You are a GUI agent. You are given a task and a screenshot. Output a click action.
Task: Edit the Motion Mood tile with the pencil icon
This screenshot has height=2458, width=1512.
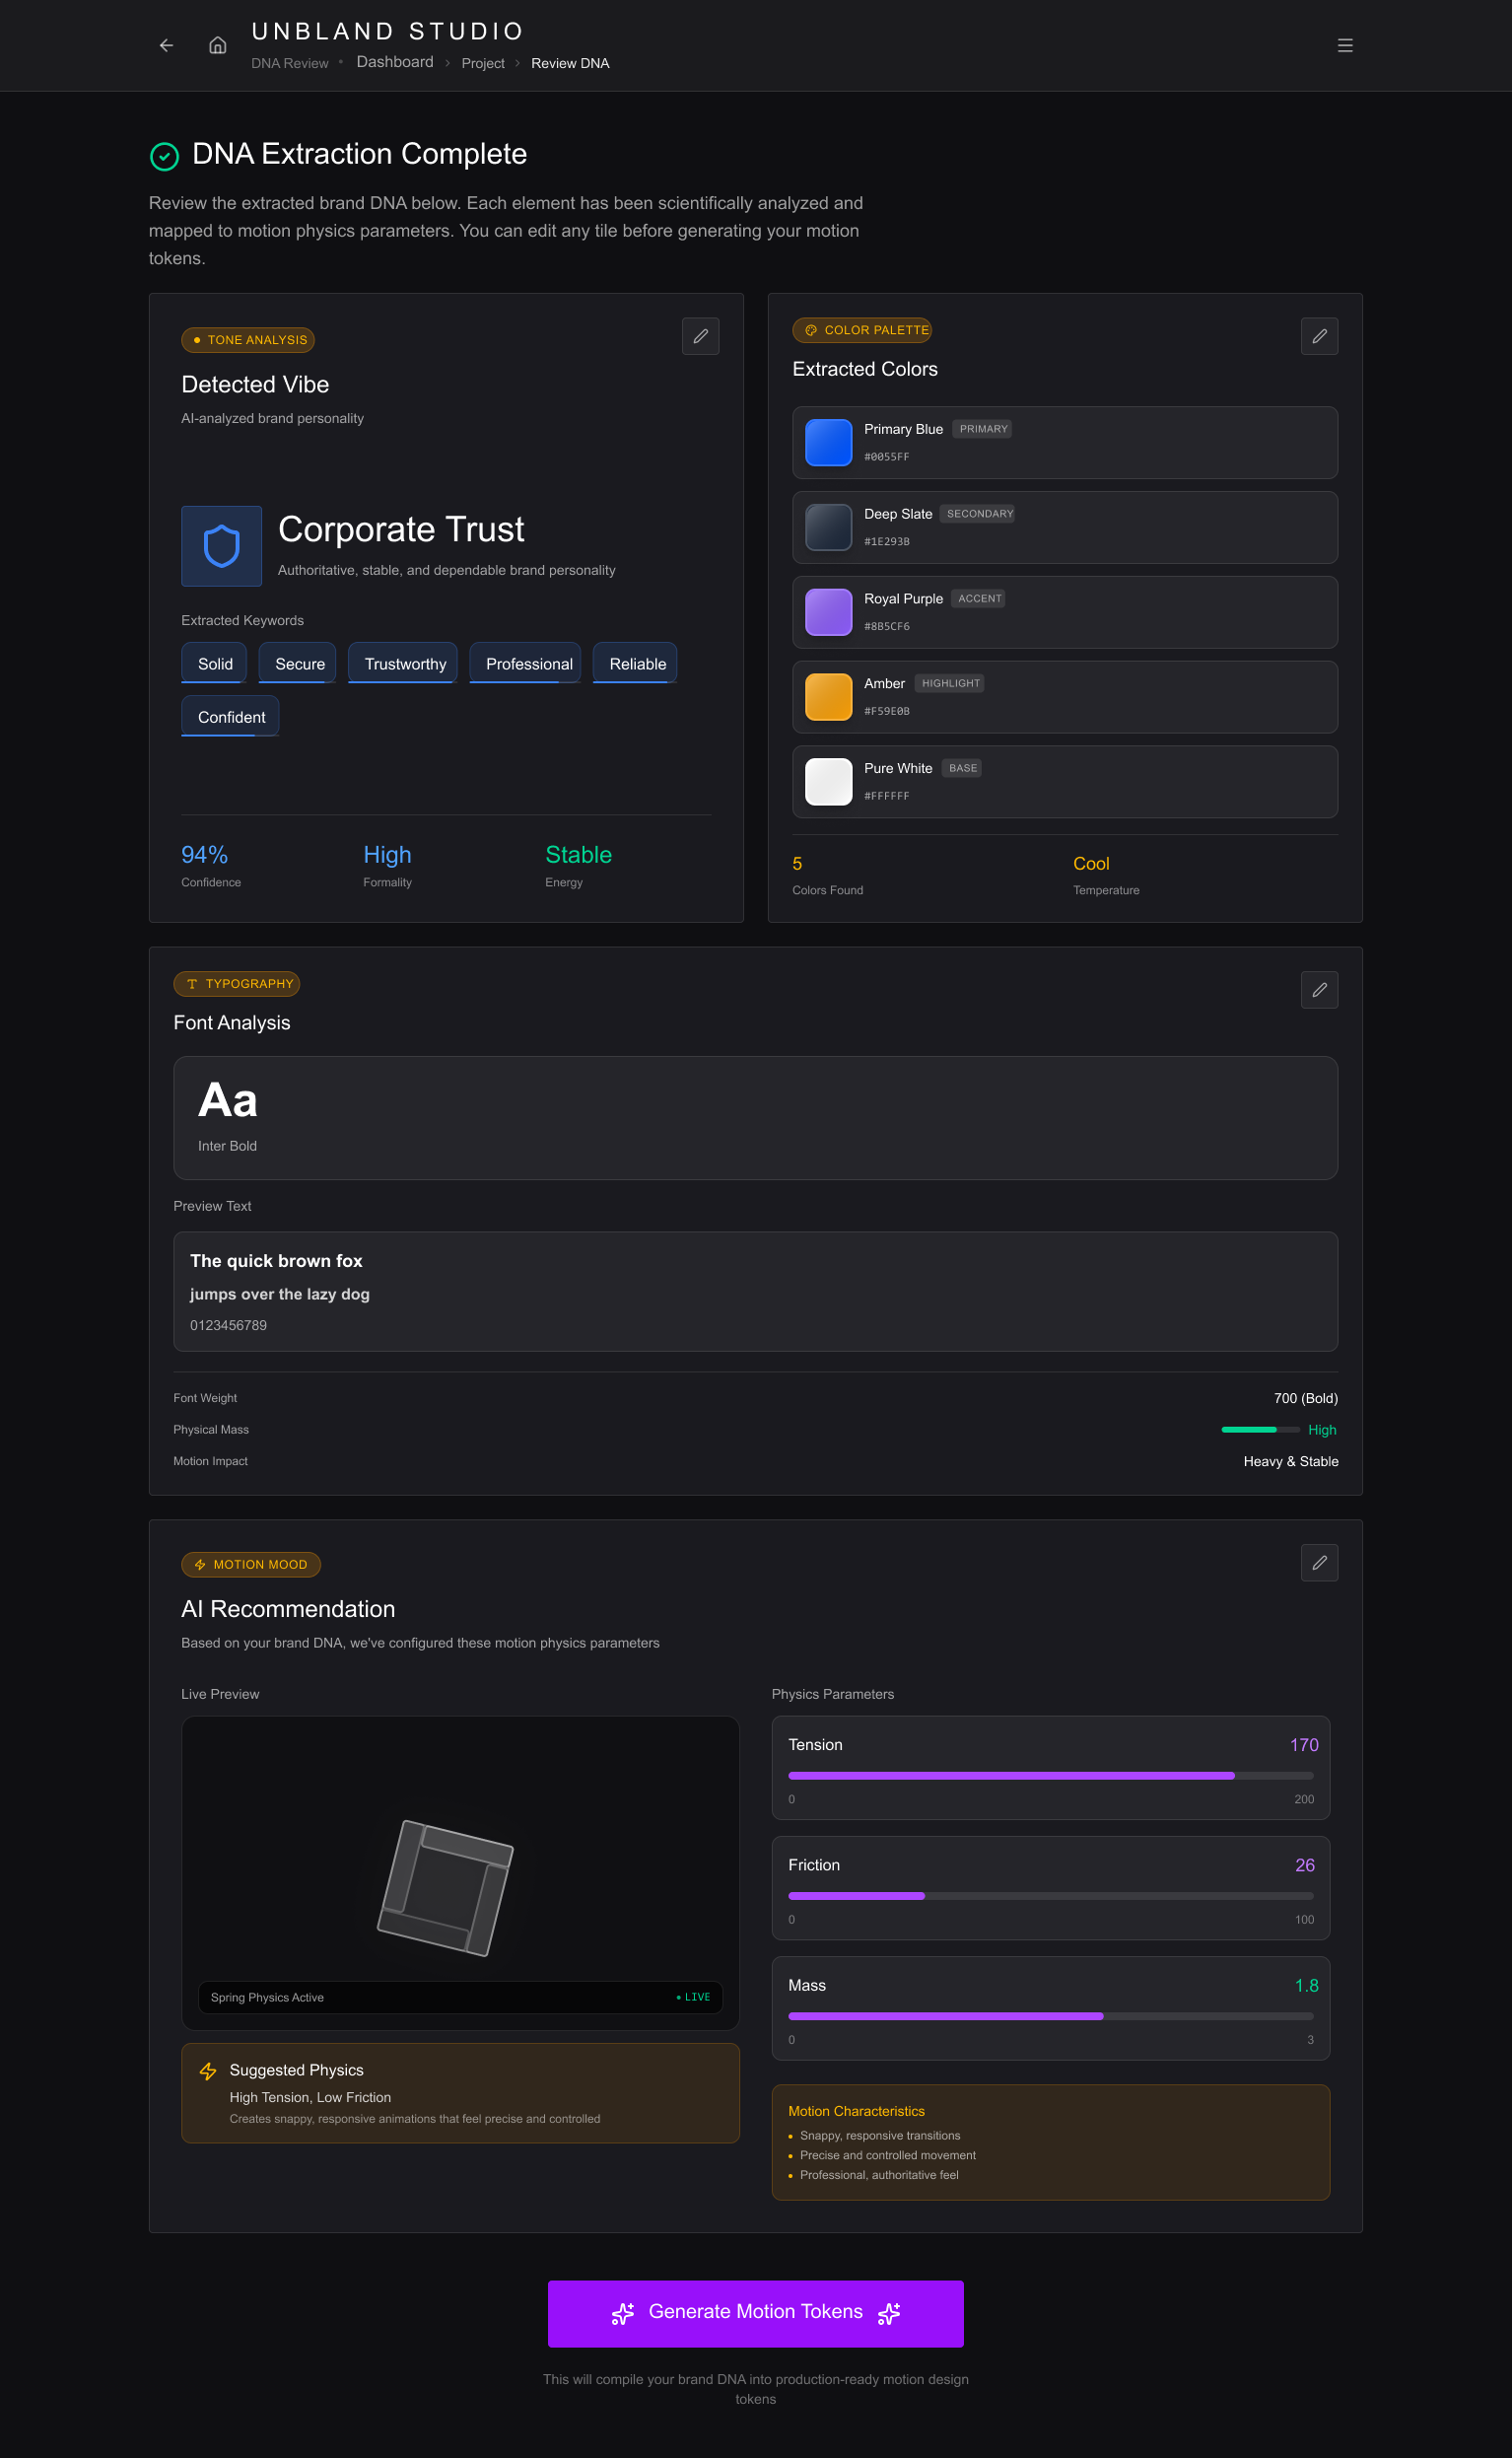(x=1319, y=1562)
